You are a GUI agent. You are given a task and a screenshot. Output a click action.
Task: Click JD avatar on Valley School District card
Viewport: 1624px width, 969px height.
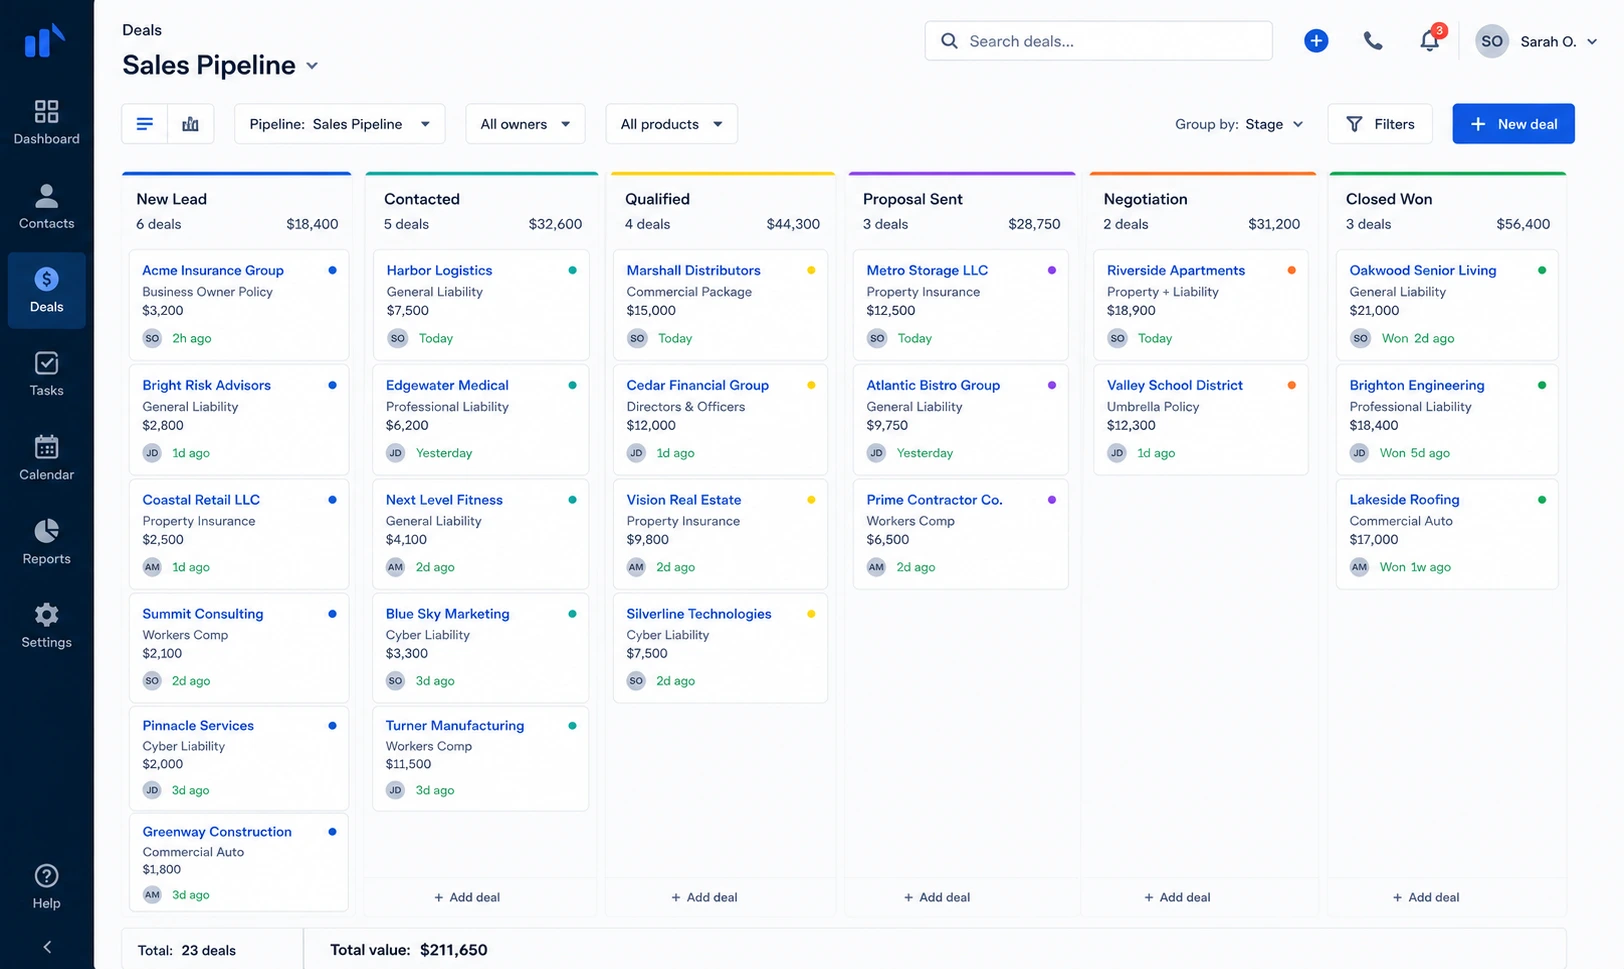[x=1117, y=453]
